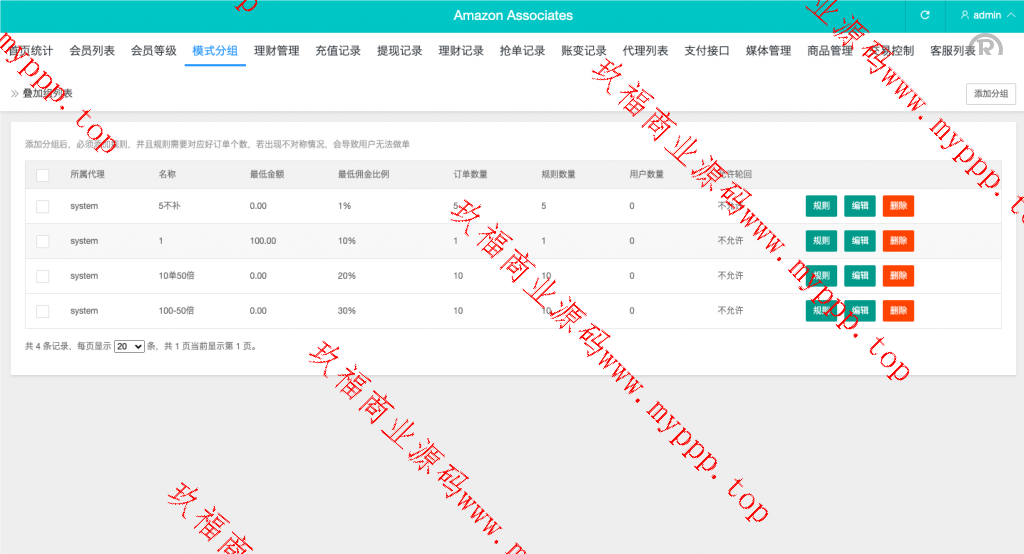Open the 支付接口 tab
1024x554 pixels.
click(x=707, y=51)
